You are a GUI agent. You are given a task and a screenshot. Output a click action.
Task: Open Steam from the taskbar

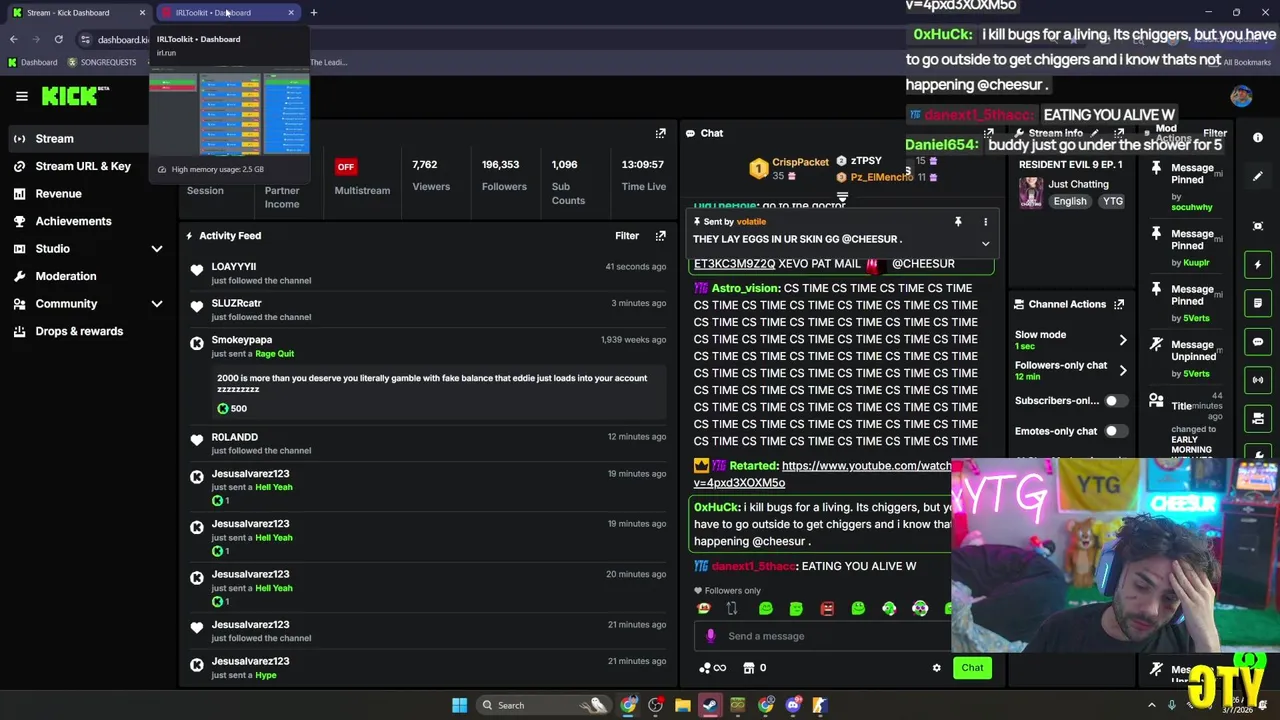(709, 705)
